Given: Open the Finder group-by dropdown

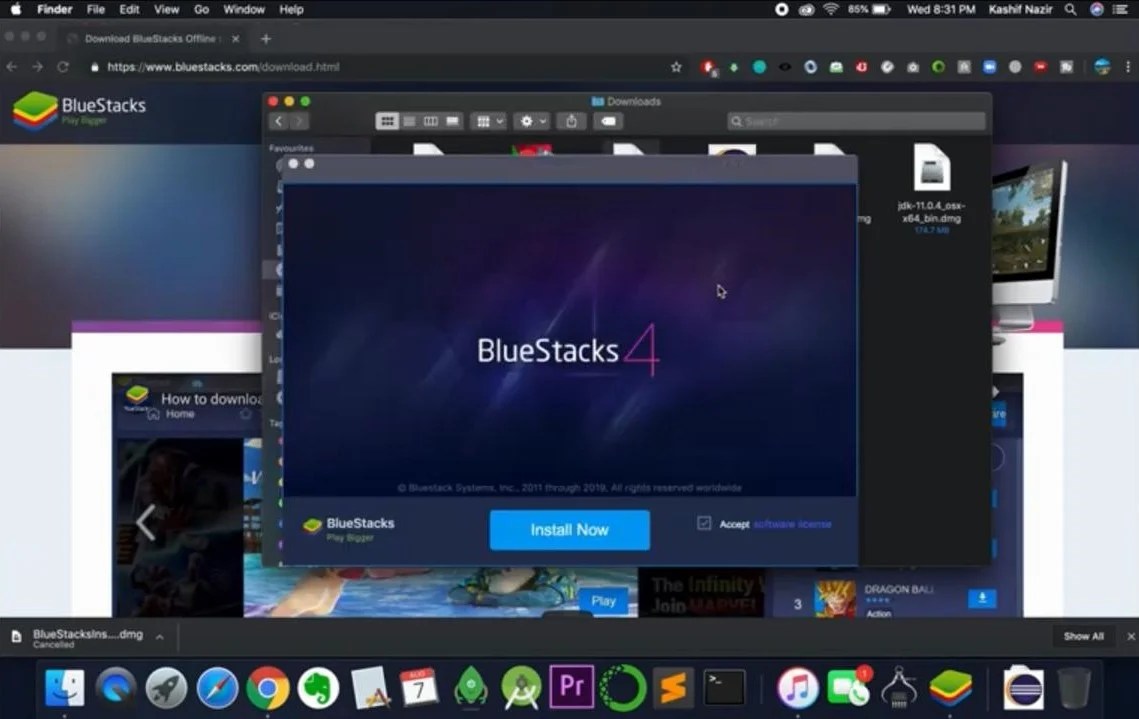Looking at the screenshot, I should coord(488,121).
